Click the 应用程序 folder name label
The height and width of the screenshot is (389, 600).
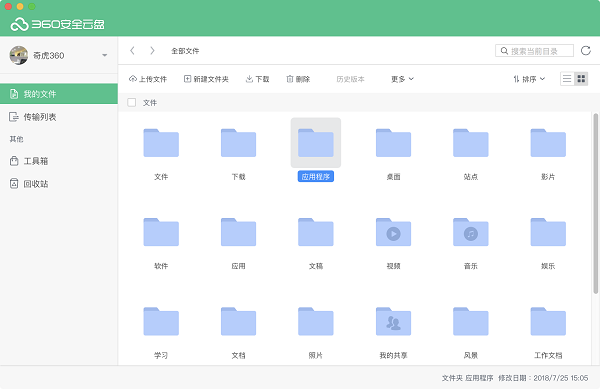[x=316, y=176]
